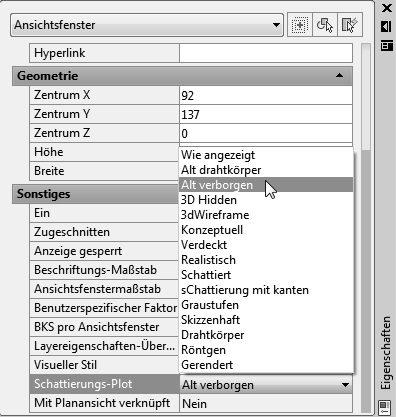Choose 'Gerendert' from the list

click(x=266, y=365)
